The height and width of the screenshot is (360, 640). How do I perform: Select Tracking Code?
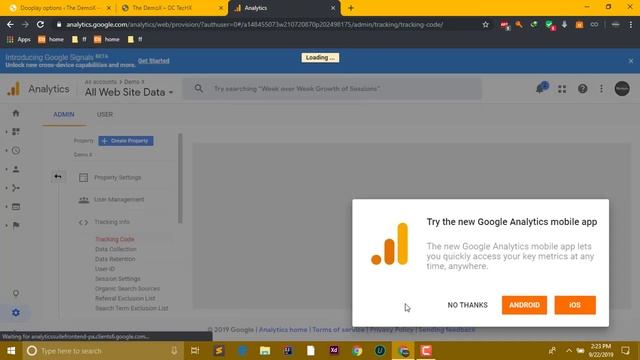115,239
